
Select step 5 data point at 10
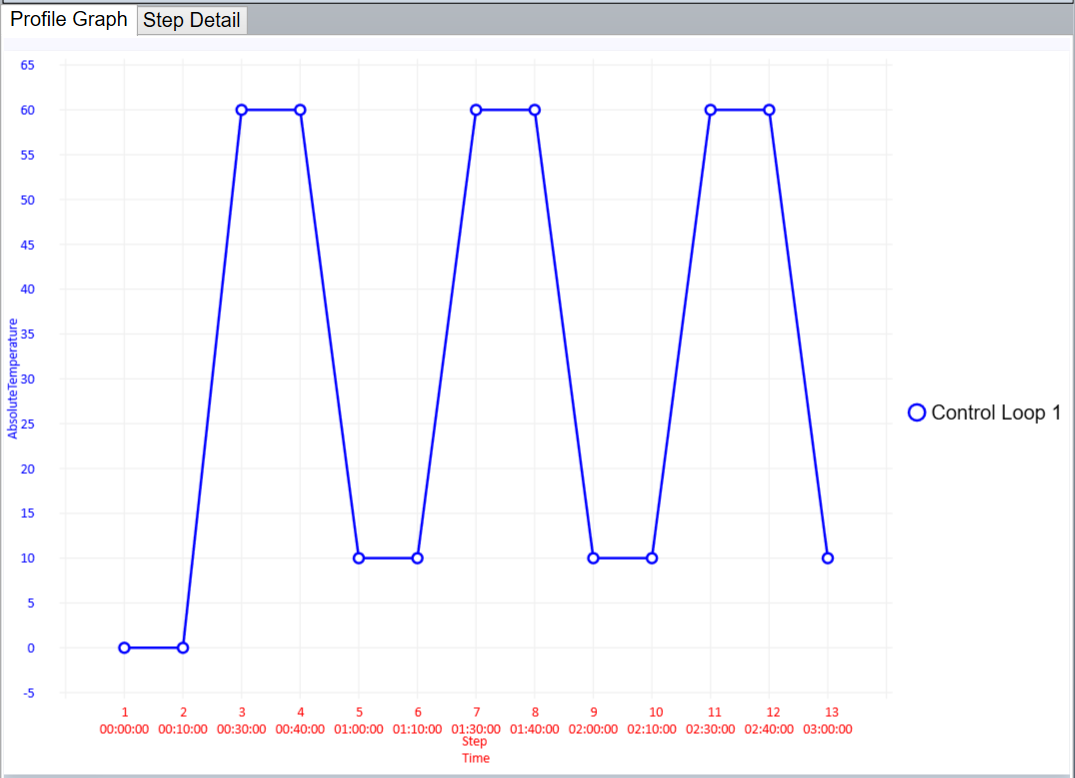(x=359, y=558)
